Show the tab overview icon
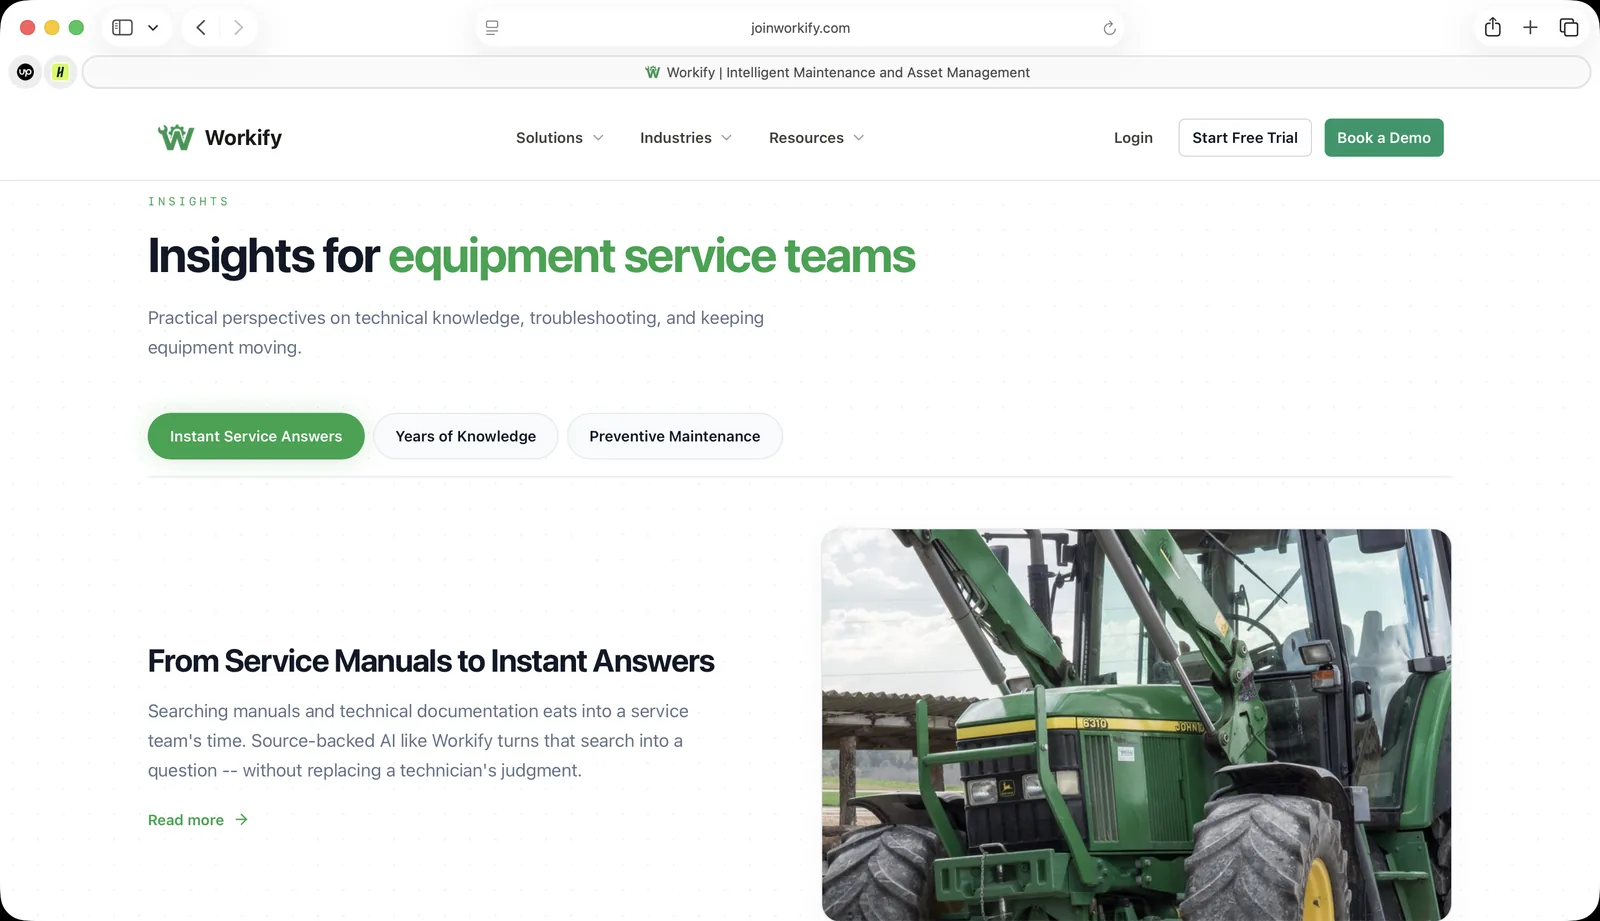The height and width of the screenshot is (921, 1600). pos(1569,27)
